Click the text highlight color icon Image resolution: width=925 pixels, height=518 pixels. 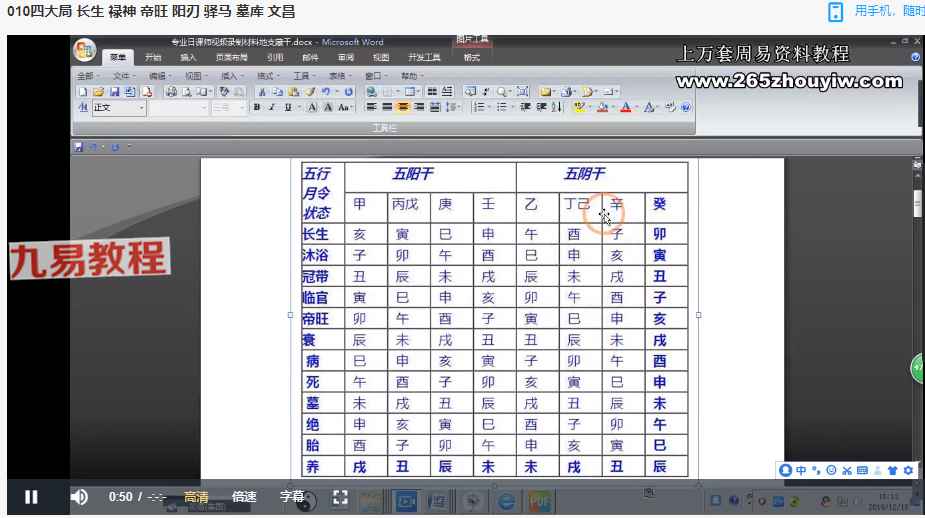(x=580, y=107)
